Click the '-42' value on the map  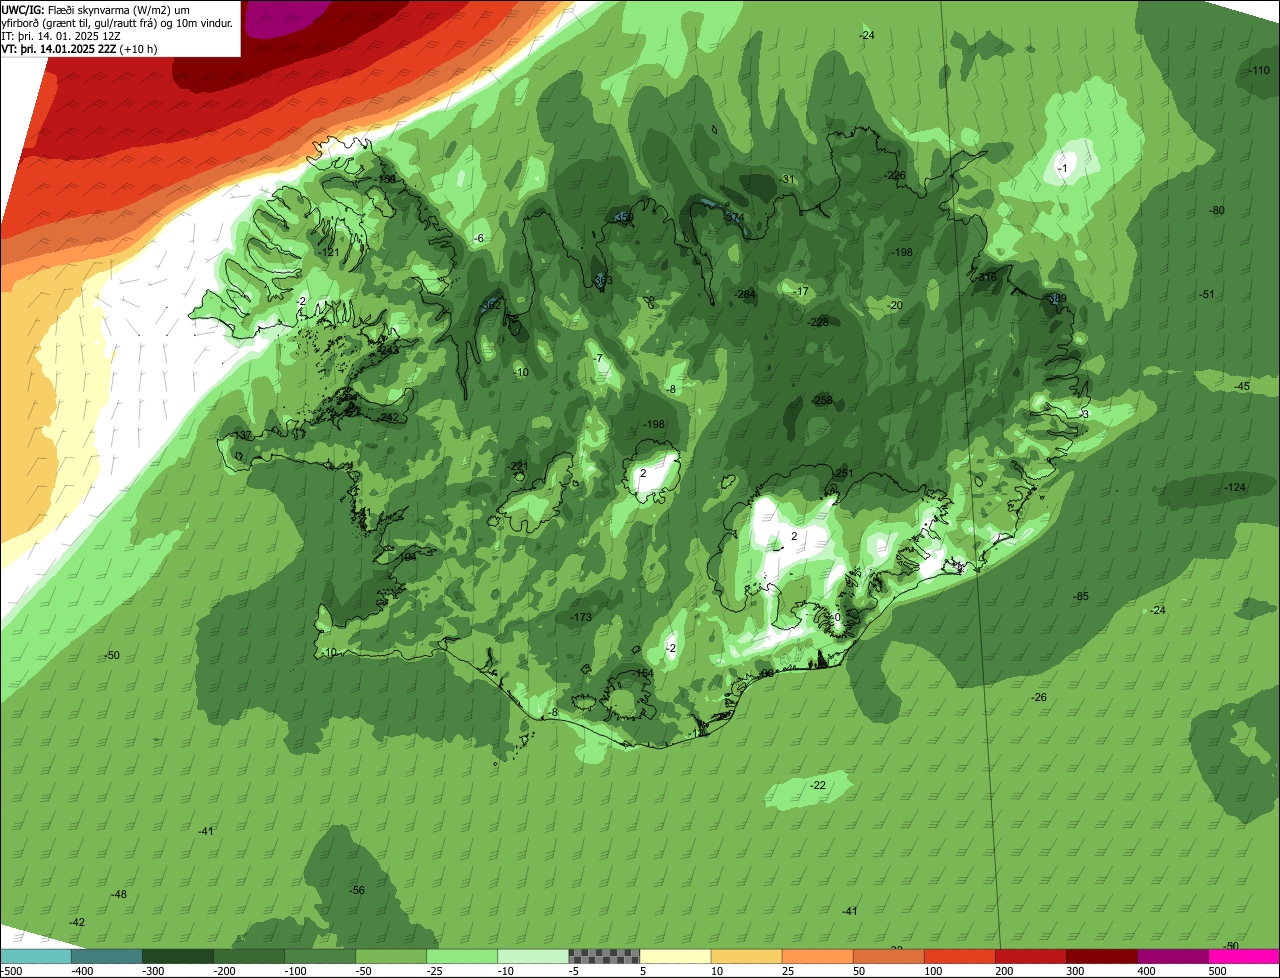pyautogui.click(x=77, y=922)
